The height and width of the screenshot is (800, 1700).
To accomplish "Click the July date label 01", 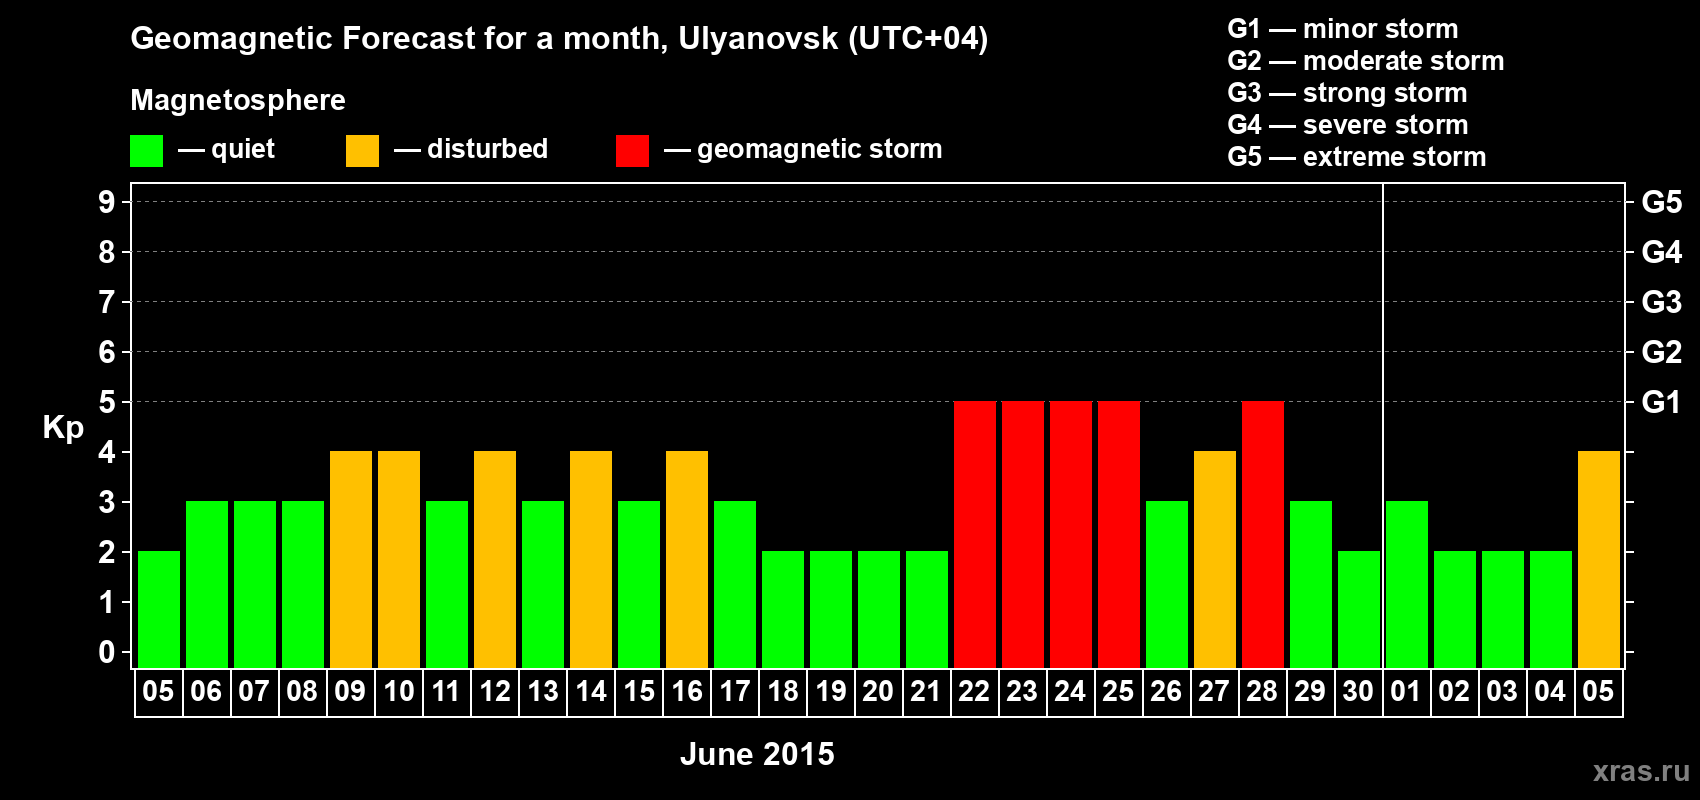I will tap(1406, 692).
